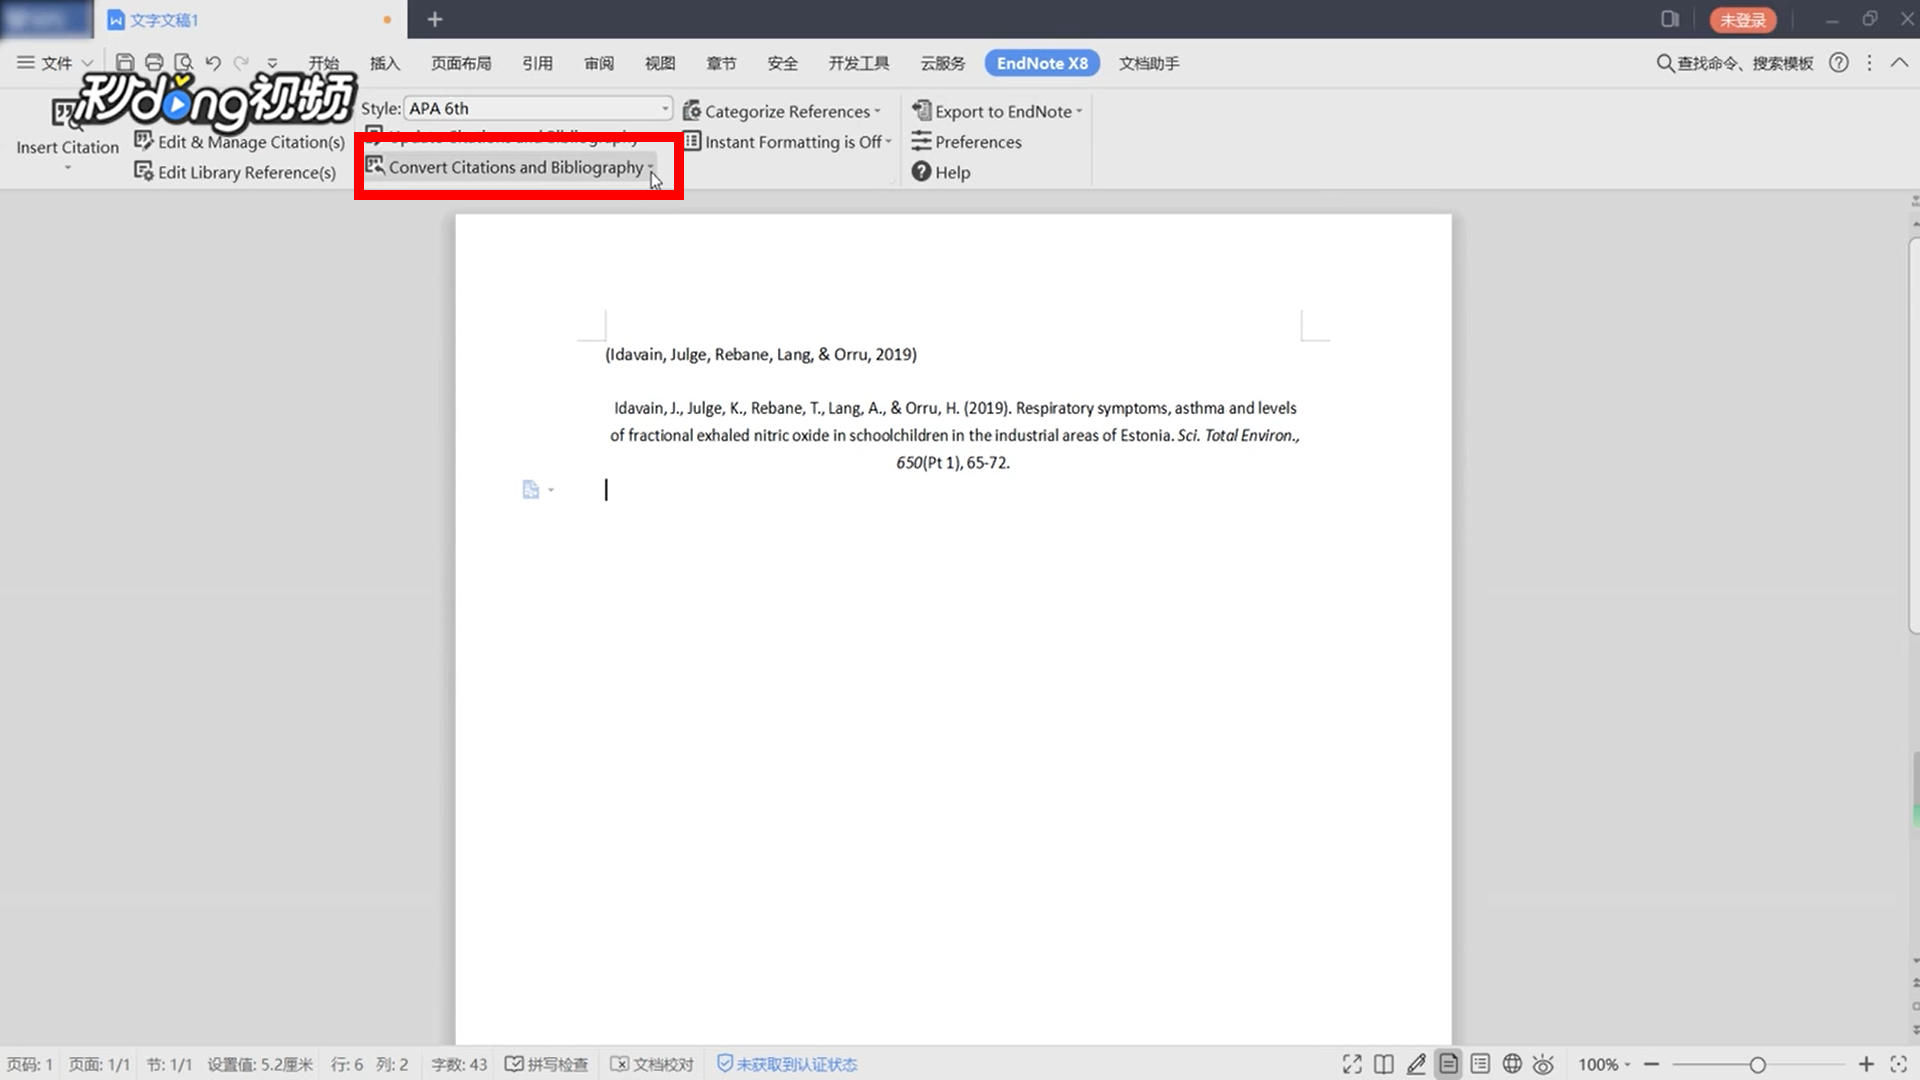The height and width of the screenshot is (1080, 1920).
Task: Enable eye protection mode in status bar
Action: tap(1543, 1064)
